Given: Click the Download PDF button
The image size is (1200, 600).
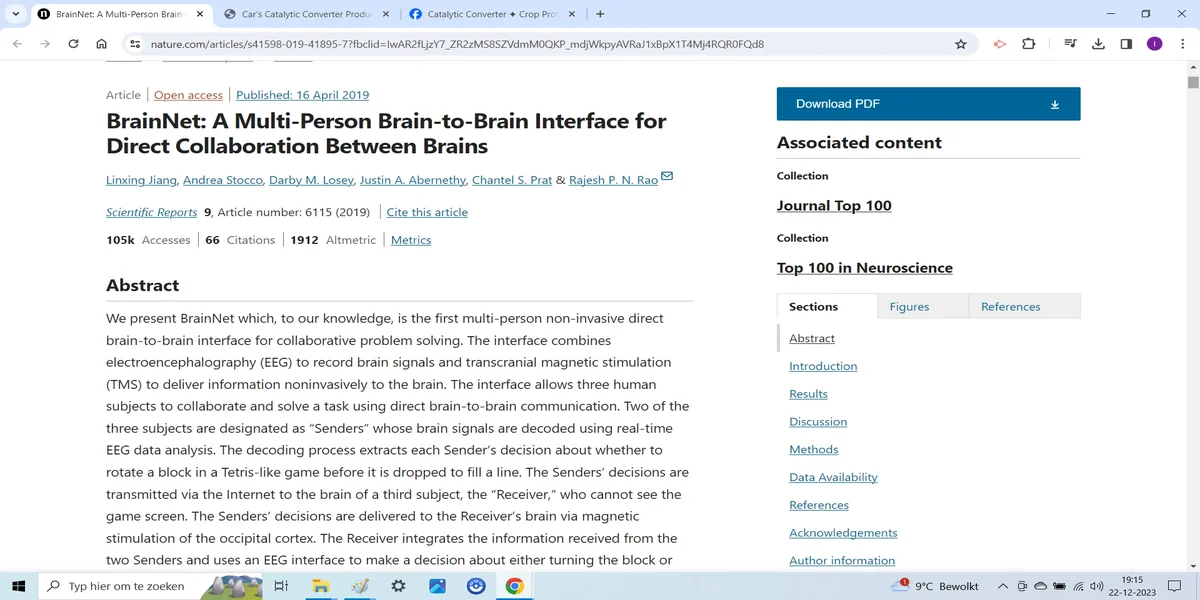Looking at the screenshot, I should [x=928, y=104].
